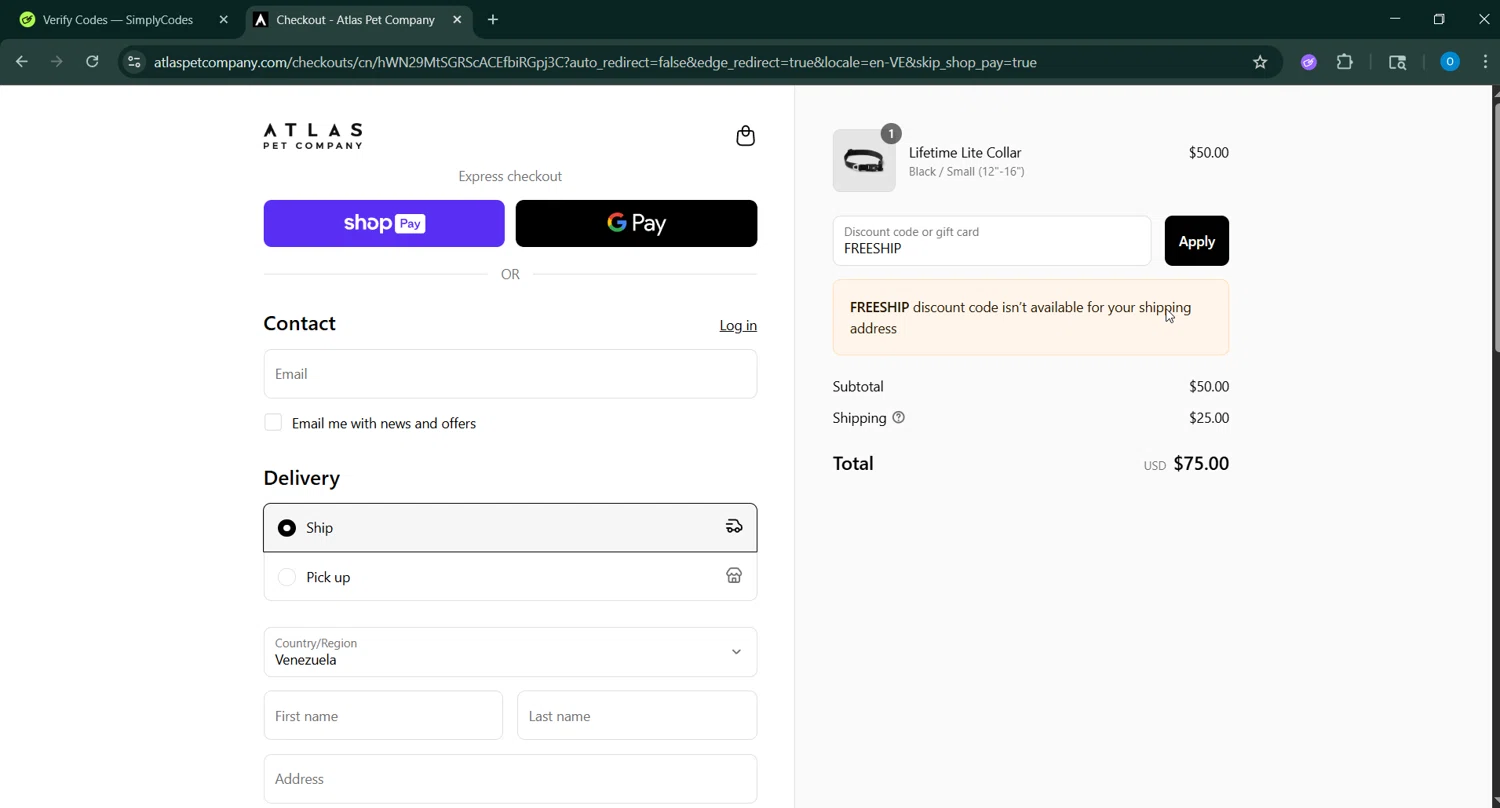The image size is (1500, 808).
Task: Click the Lifetime Lite Collar product thumbnail
Action: click(864, 160)
